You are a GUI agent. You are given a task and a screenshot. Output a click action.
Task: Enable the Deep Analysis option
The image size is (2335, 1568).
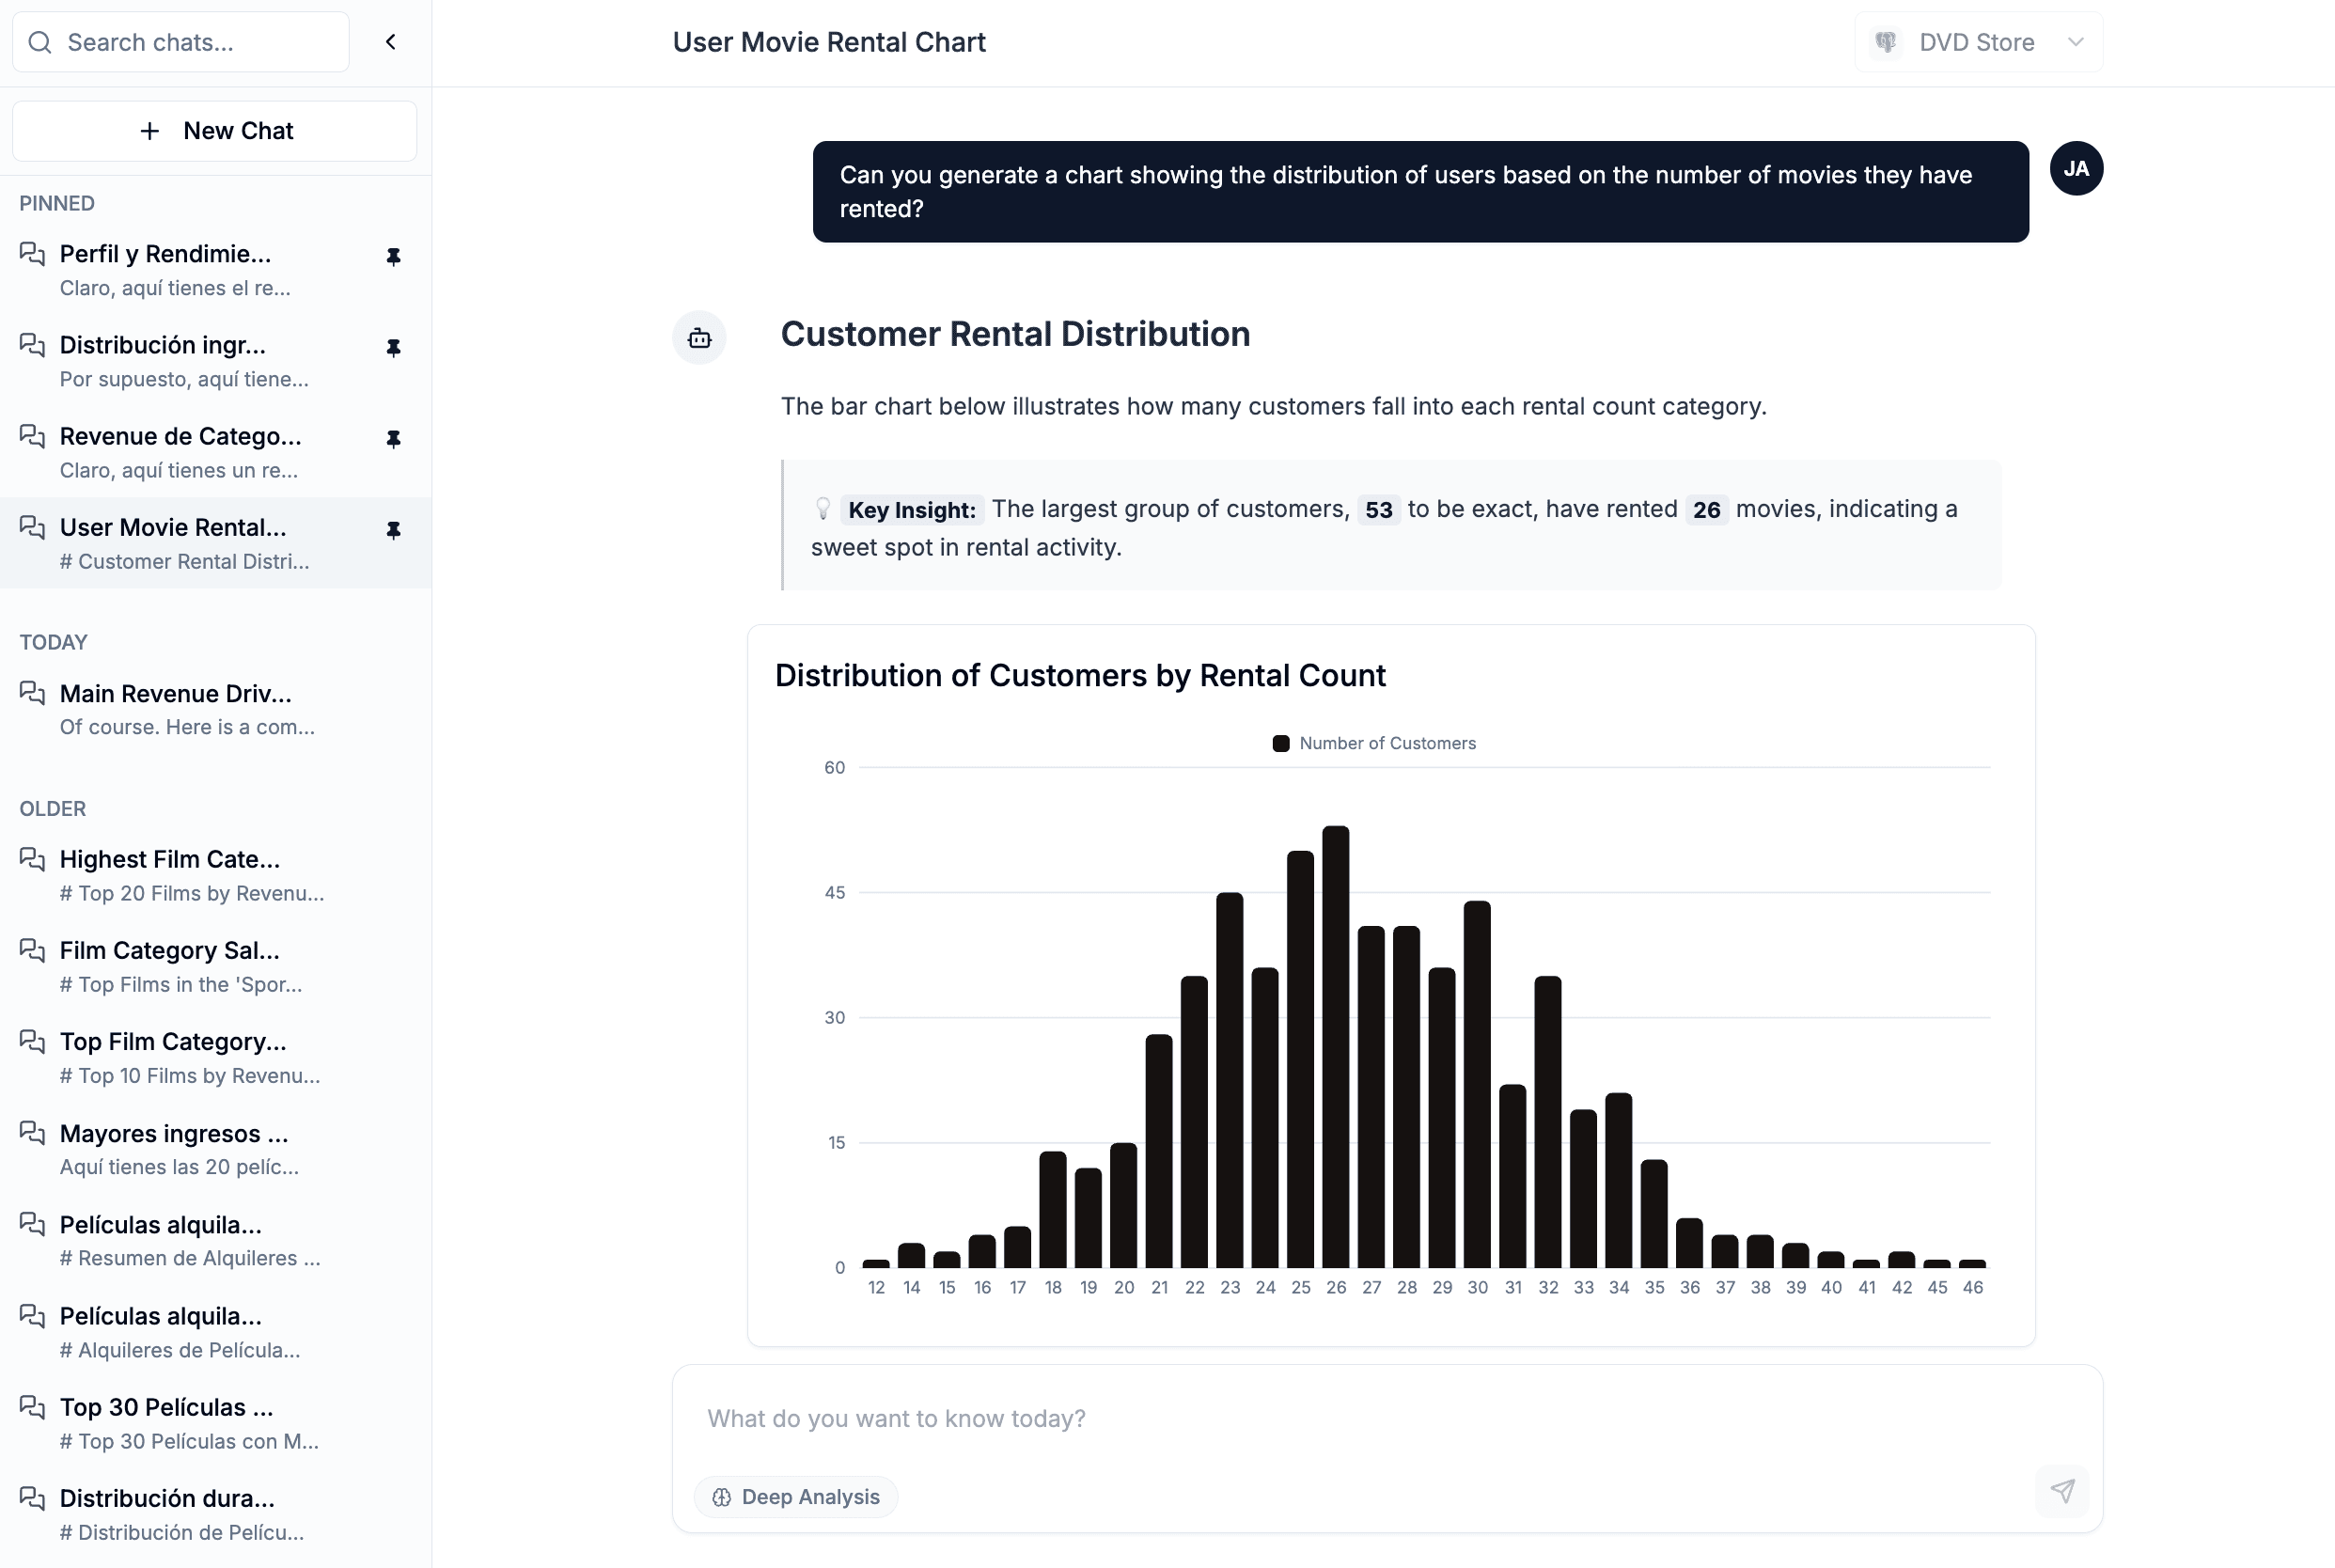click(x=796, y=1497)
